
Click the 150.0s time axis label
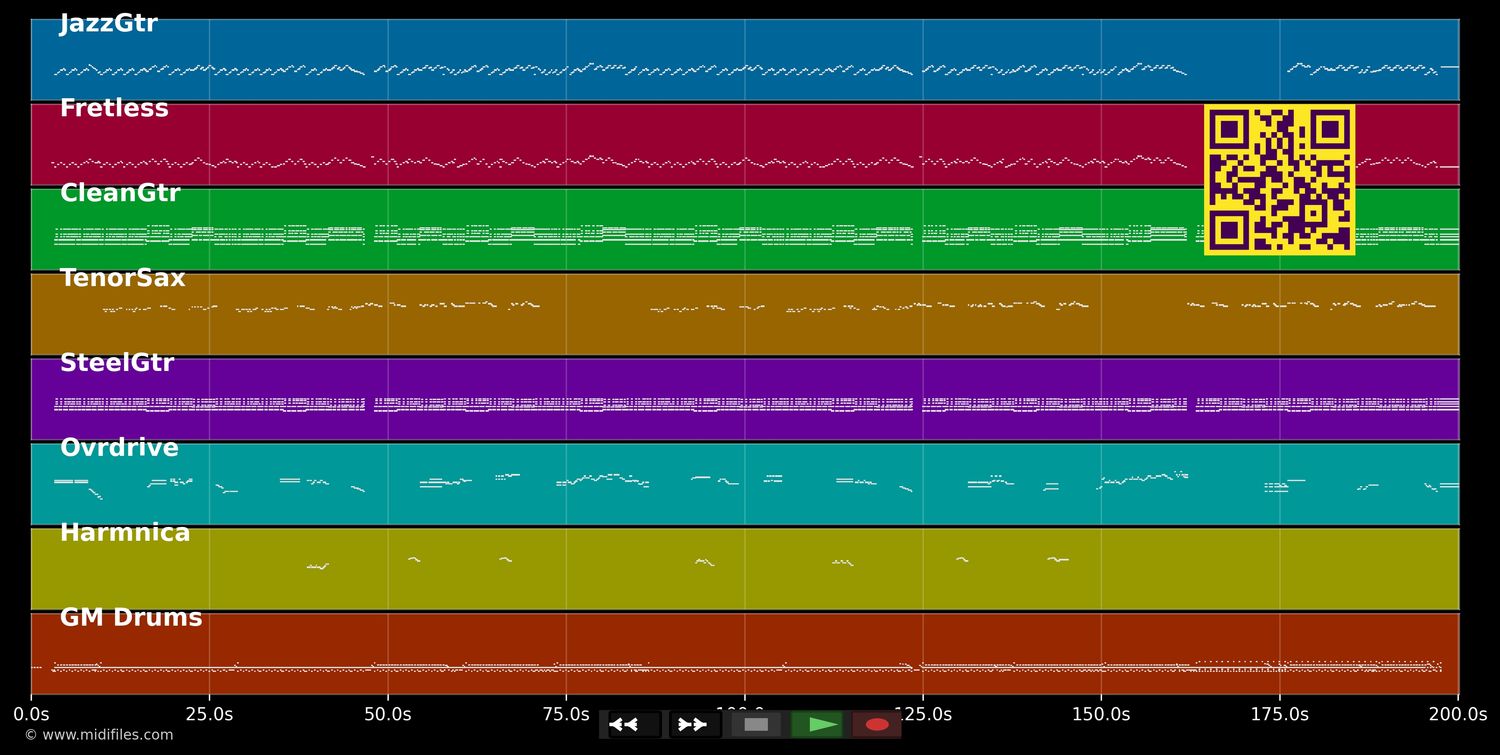[x=1101, y=715]
